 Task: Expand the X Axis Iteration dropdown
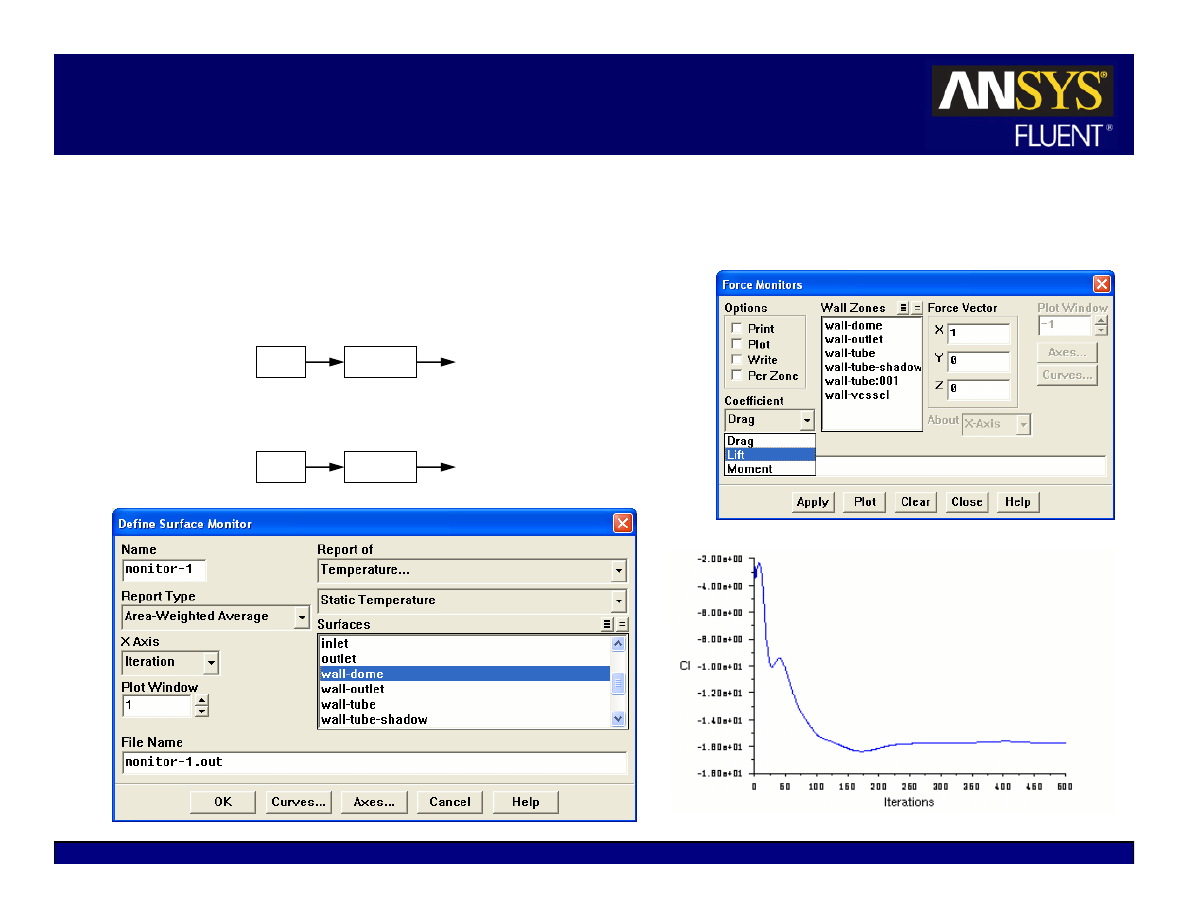210,662
